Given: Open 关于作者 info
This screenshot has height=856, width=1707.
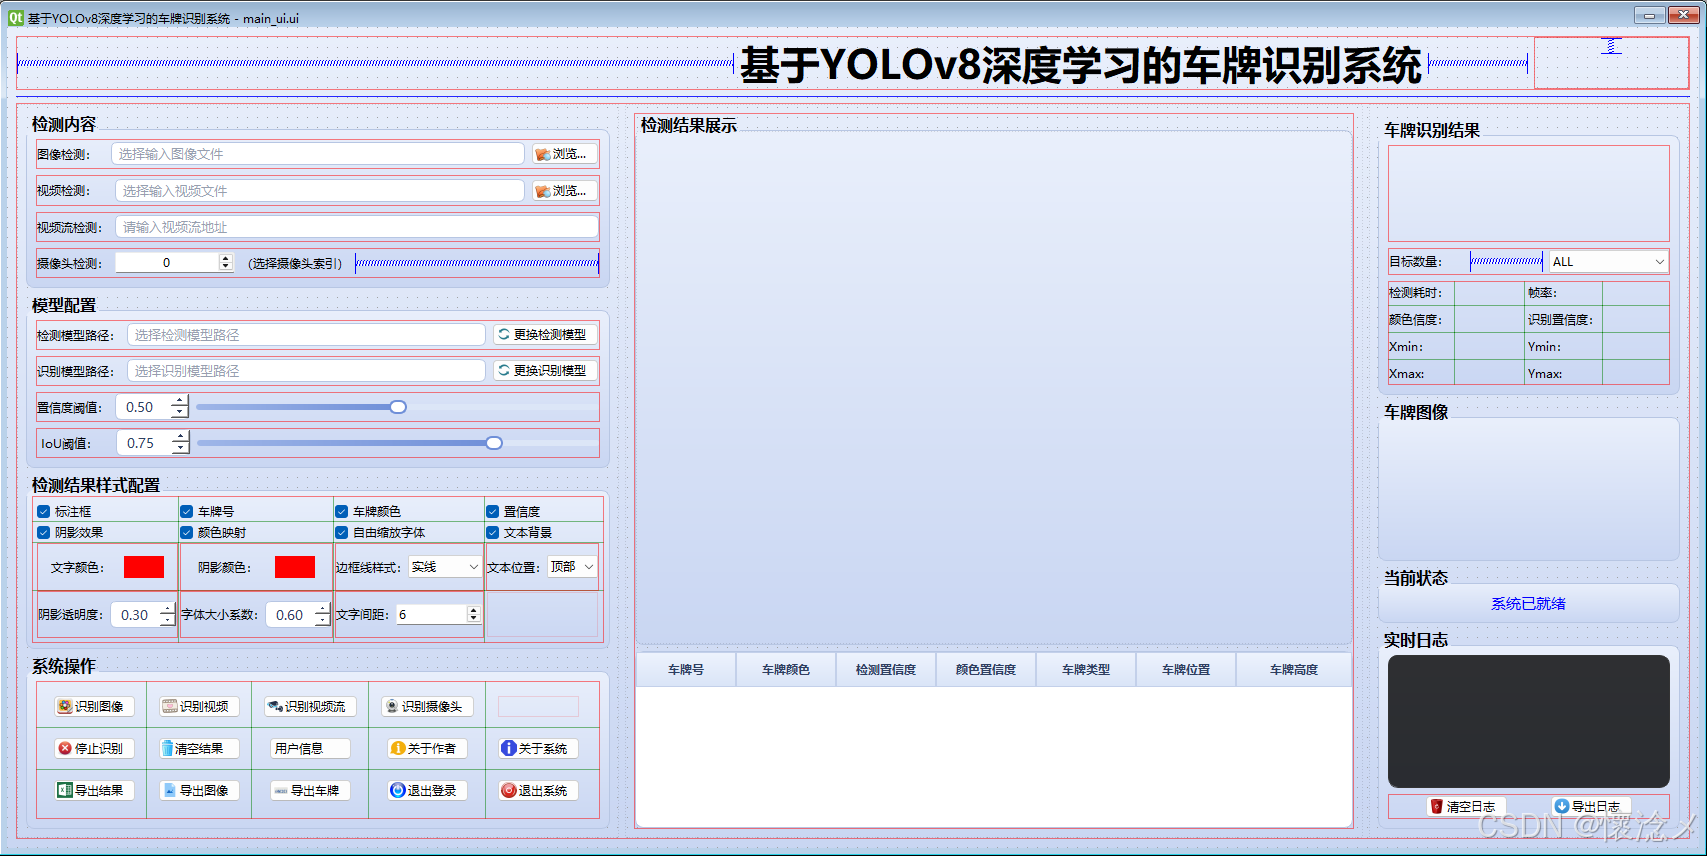Looking at the screenshot, I should [427, 748].
